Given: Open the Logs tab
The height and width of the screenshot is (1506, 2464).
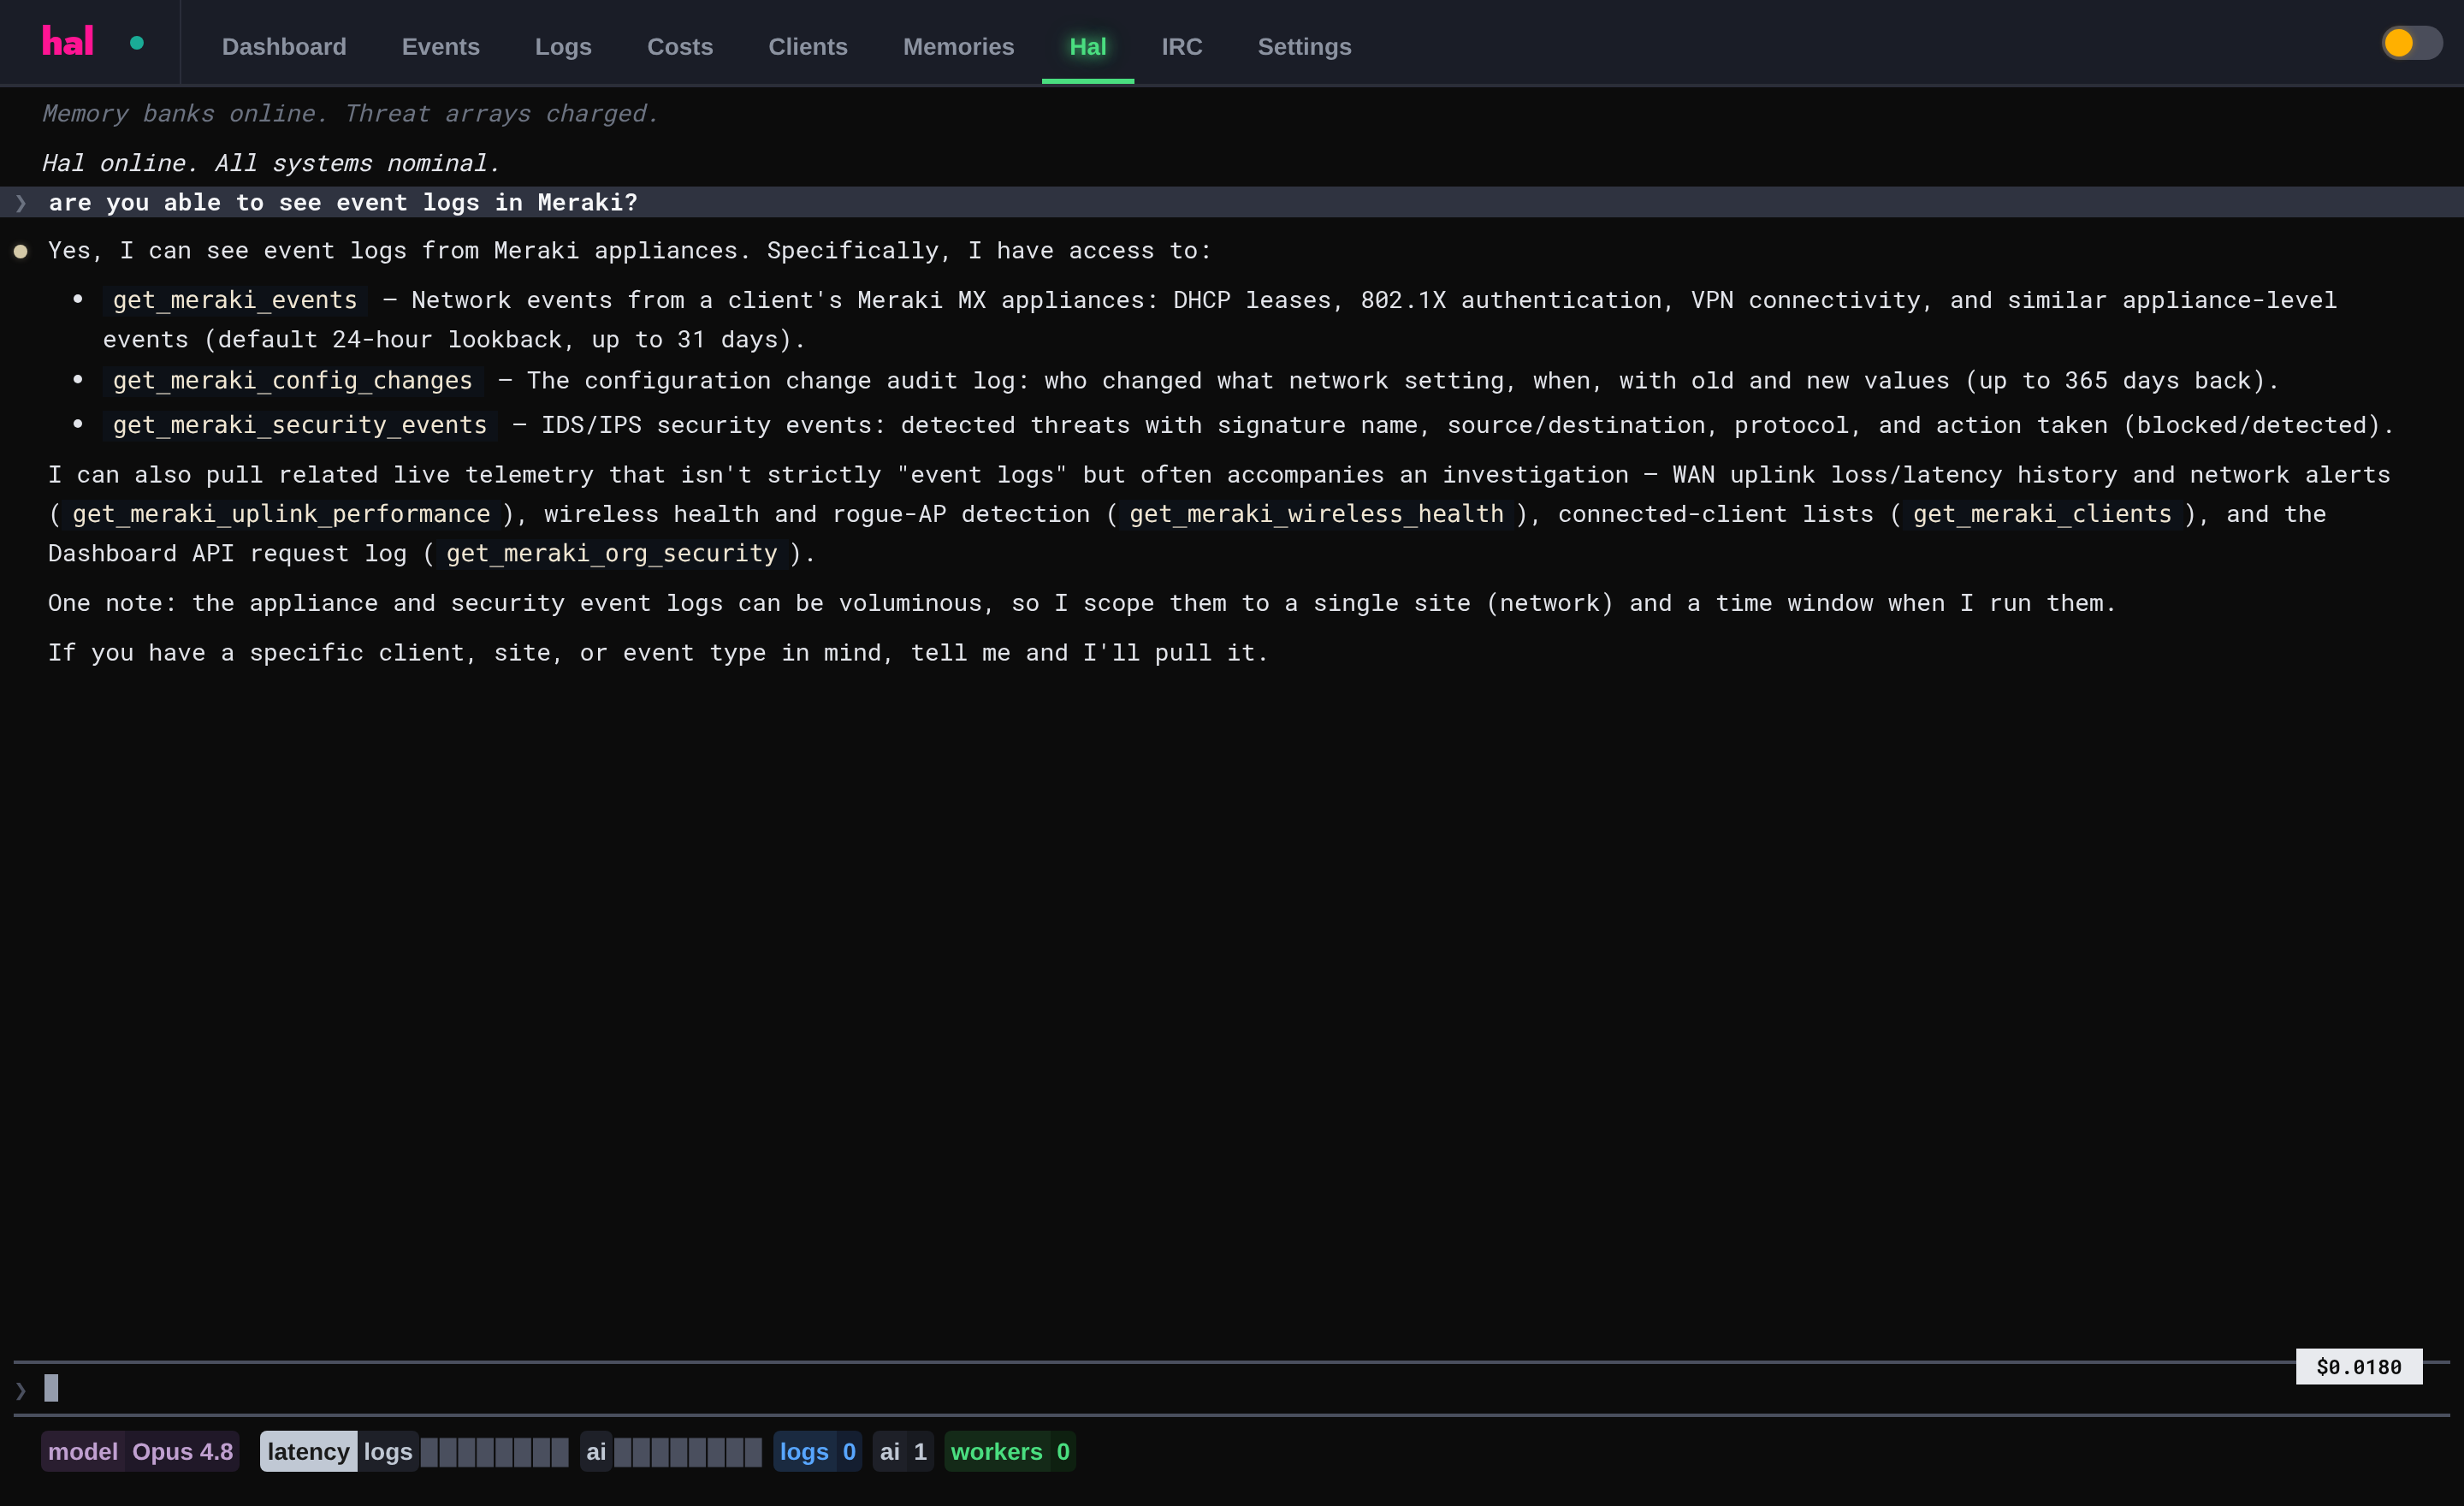Looking at the screenshot, I should pos(563,47).
